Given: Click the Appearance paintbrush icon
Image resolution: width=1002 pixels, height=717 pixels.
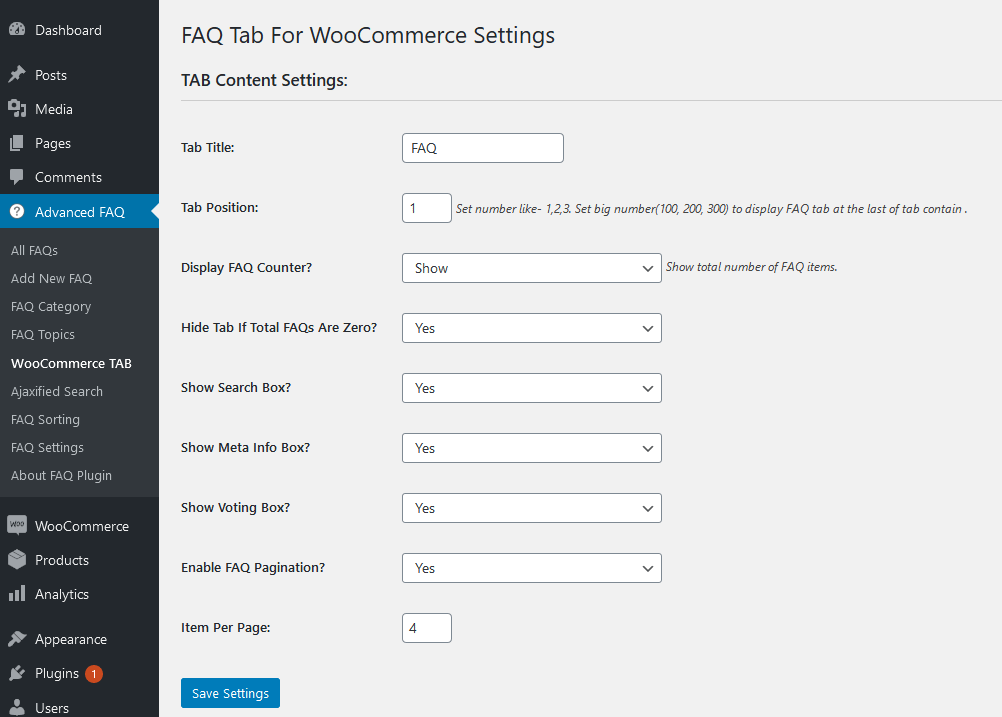Looking at the screenshot, I should [17, 638].
